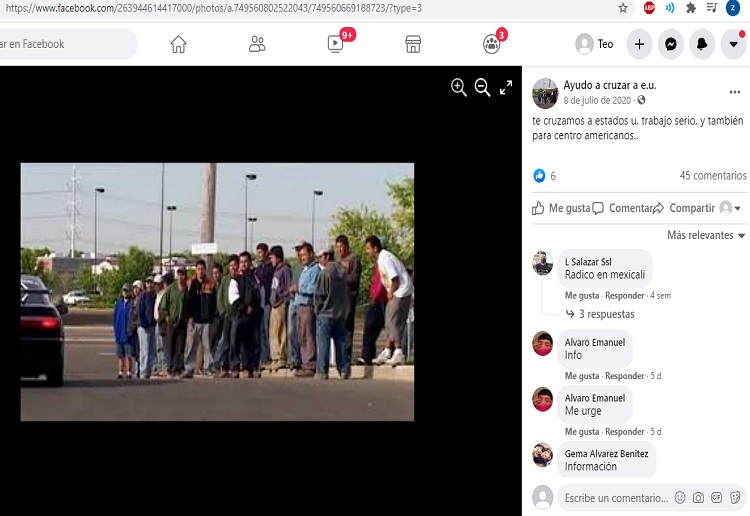Enter fullscreen photo view

point(506,88)
